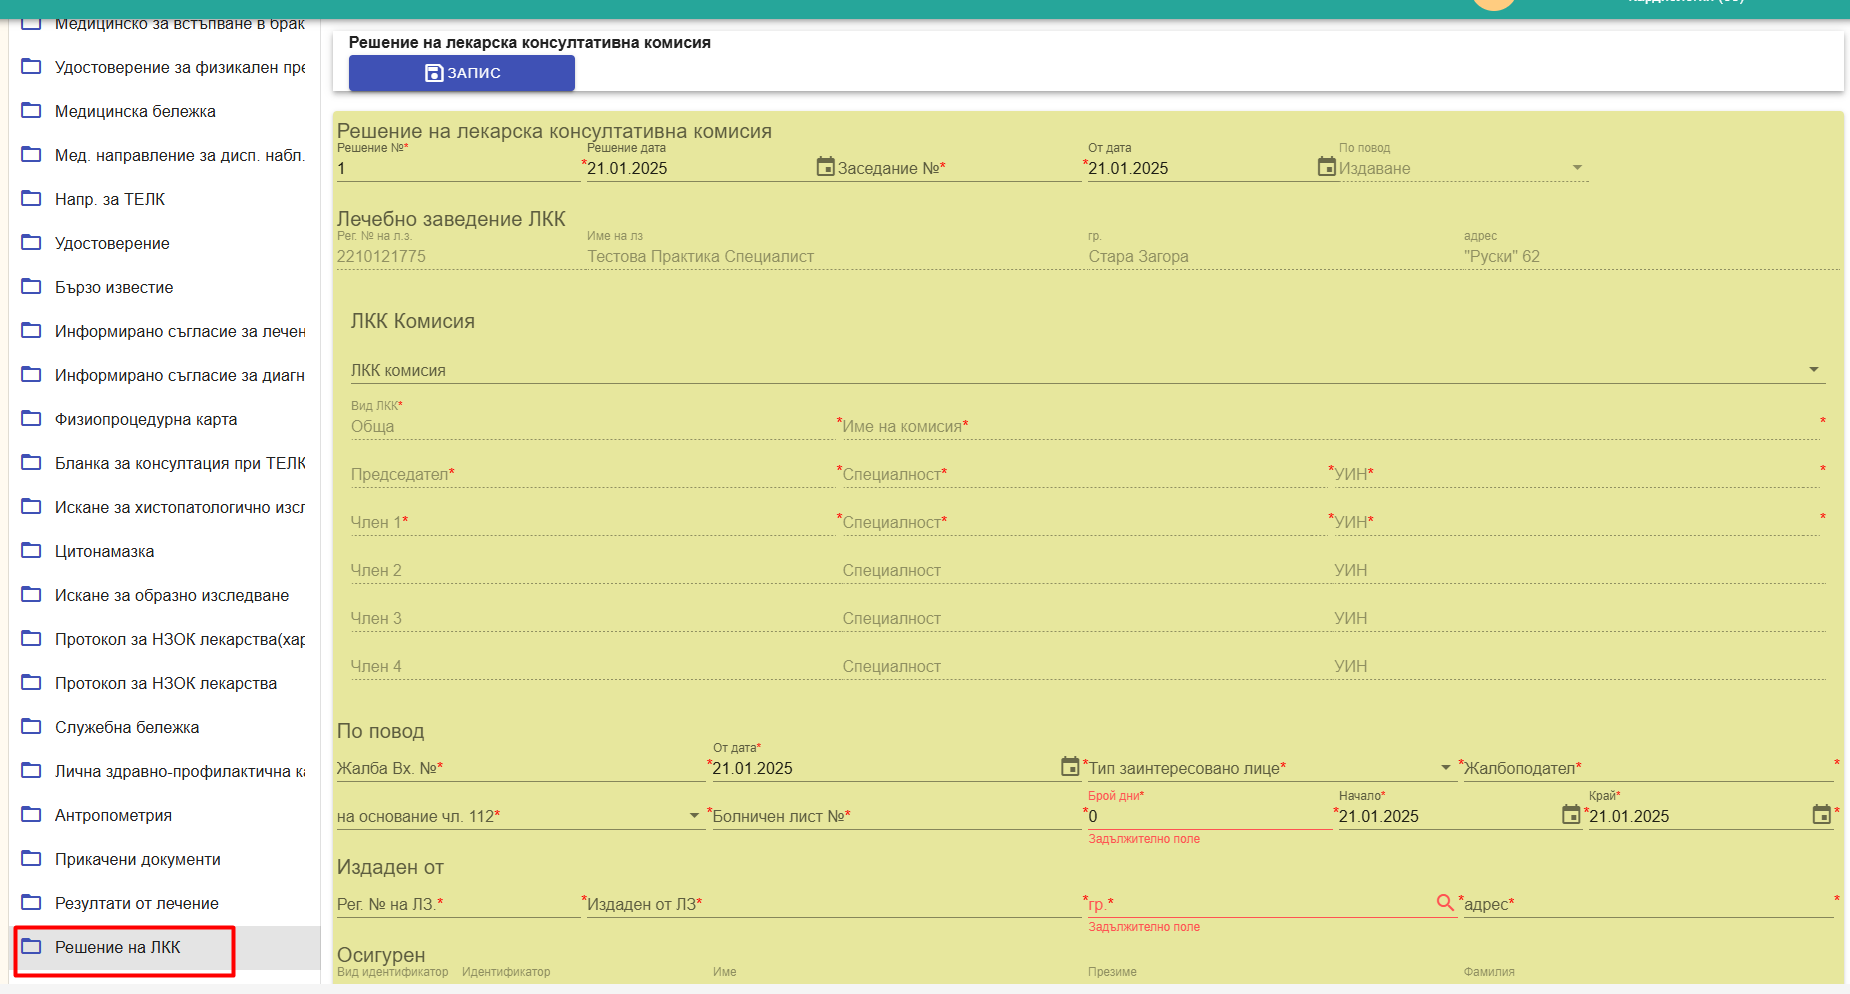This screenshot has width=1850, height=994.
Task: Open Информирано съгласие за диагностика item
Action: (165, 375)
